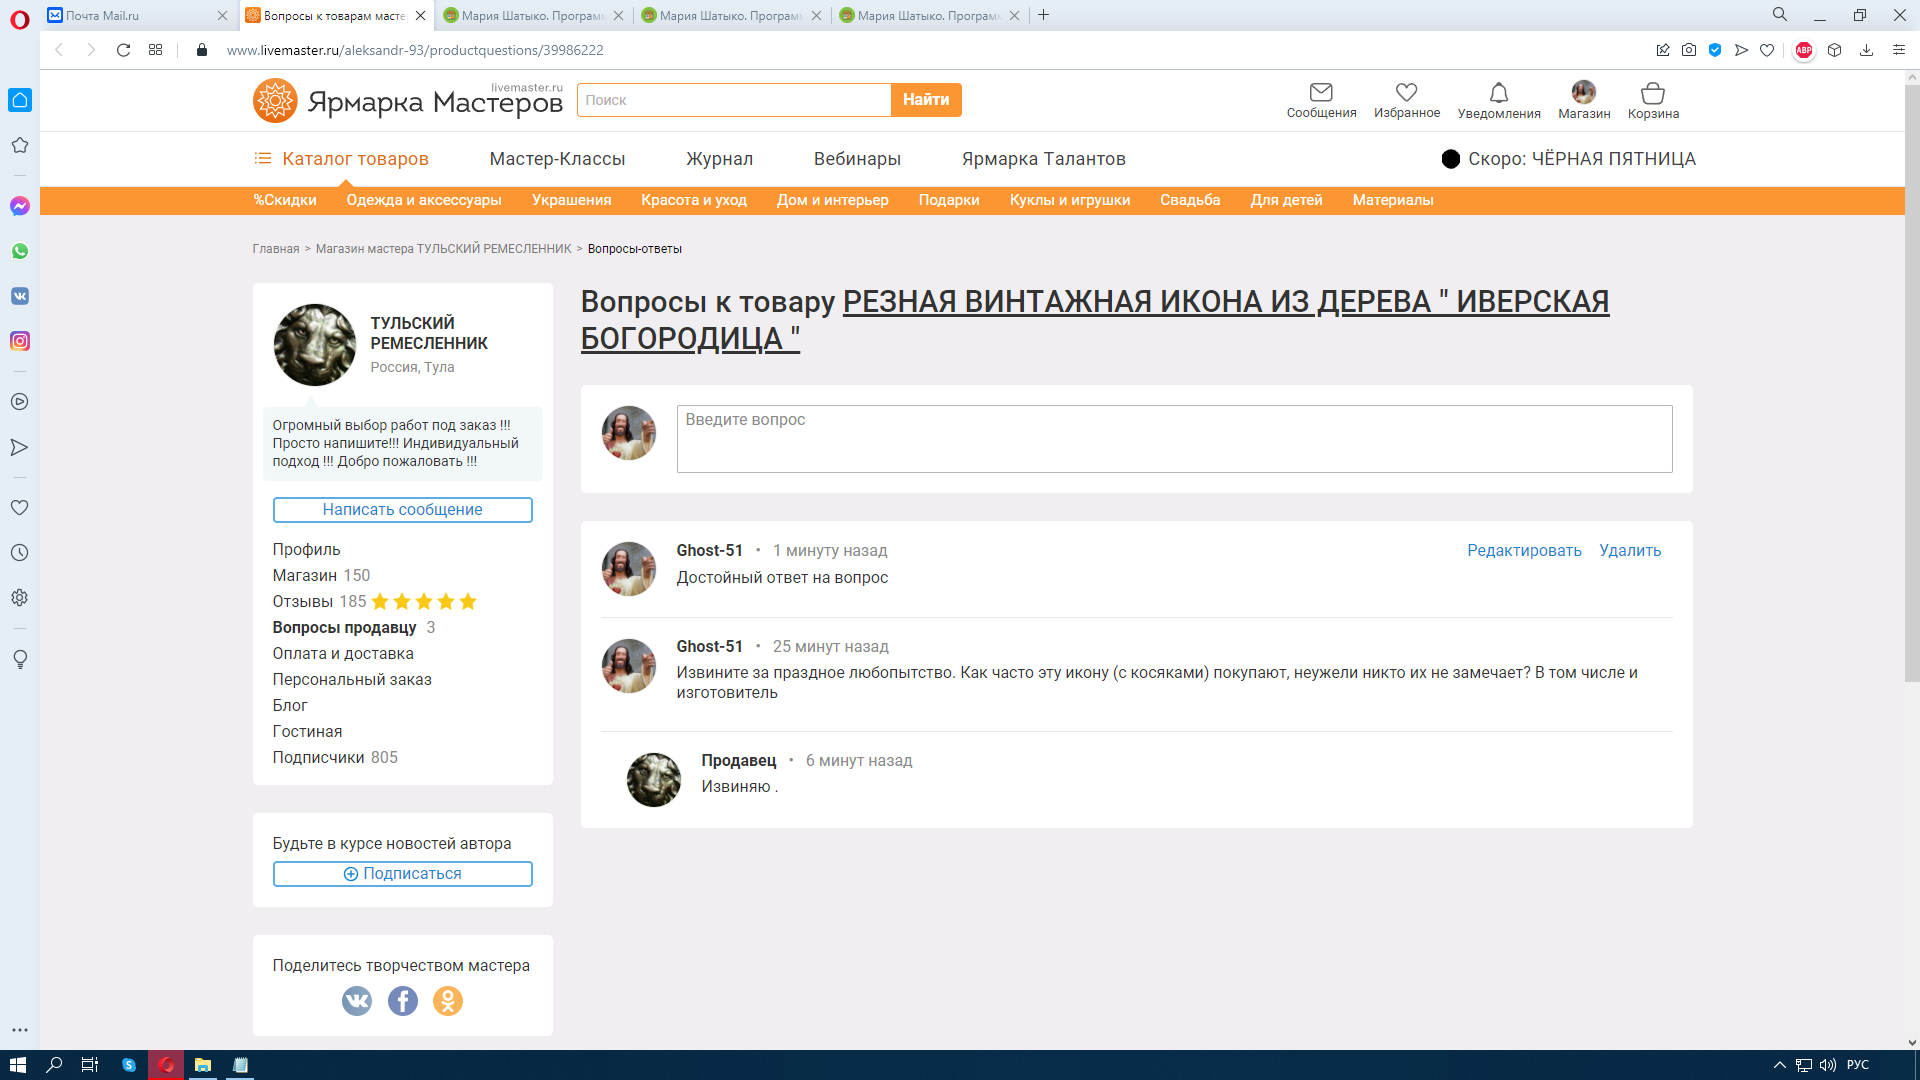Click the browser address bar URL
Viewport: 1920px width, 1080px height.
414,50
